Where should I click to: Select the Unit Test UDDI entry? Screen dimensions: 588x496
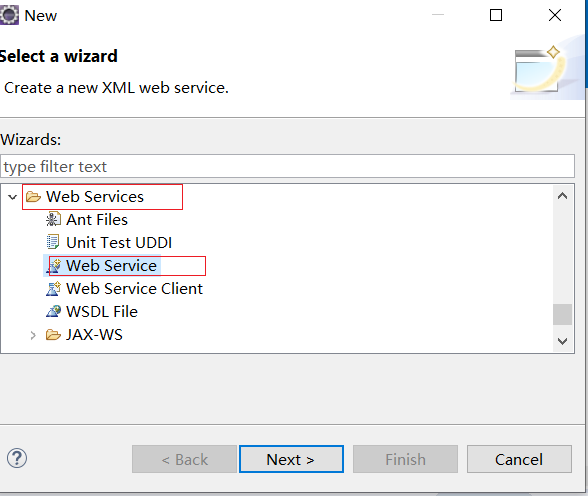click(x=119, y=243)
